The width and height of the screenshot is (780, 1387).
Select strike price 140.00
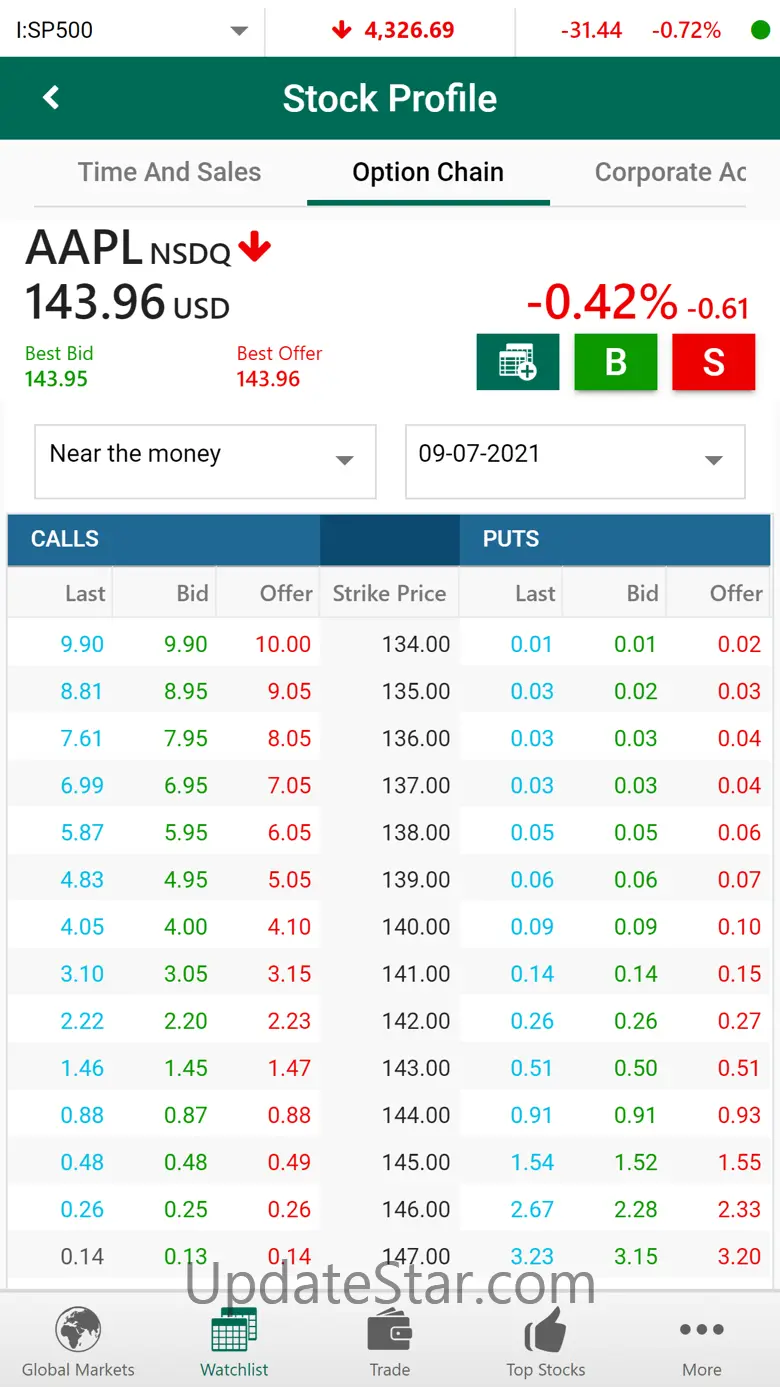[416, 926]
